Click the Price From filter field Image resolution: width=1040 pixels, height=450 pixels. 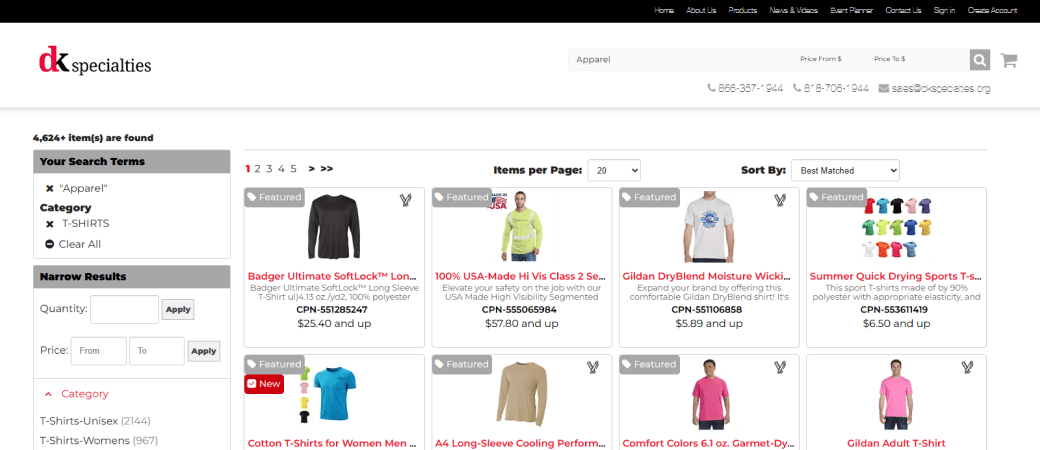(99, 351)
